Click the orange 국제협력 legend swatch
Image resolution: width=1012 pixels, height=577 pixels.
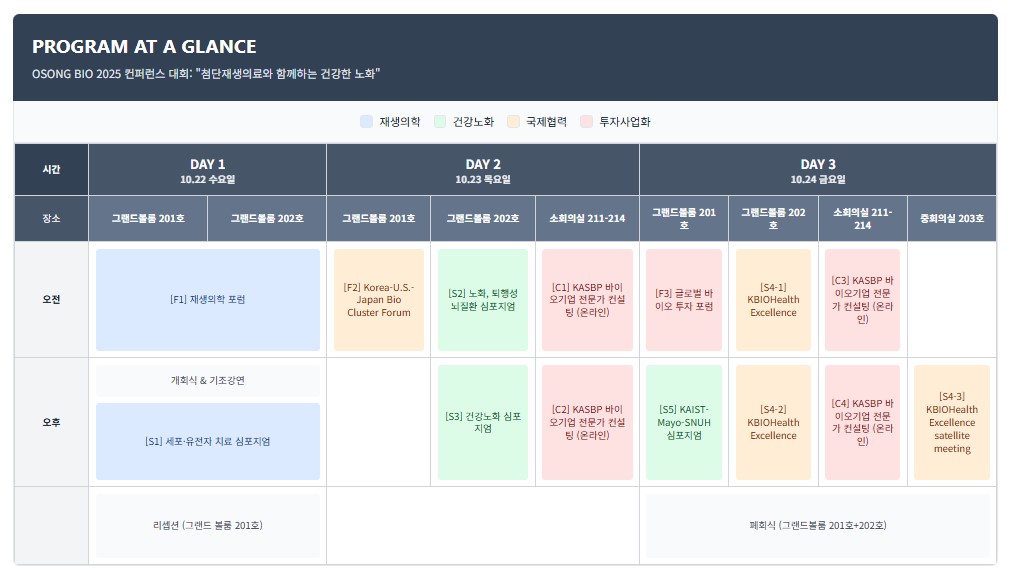(x=513, y=122)
